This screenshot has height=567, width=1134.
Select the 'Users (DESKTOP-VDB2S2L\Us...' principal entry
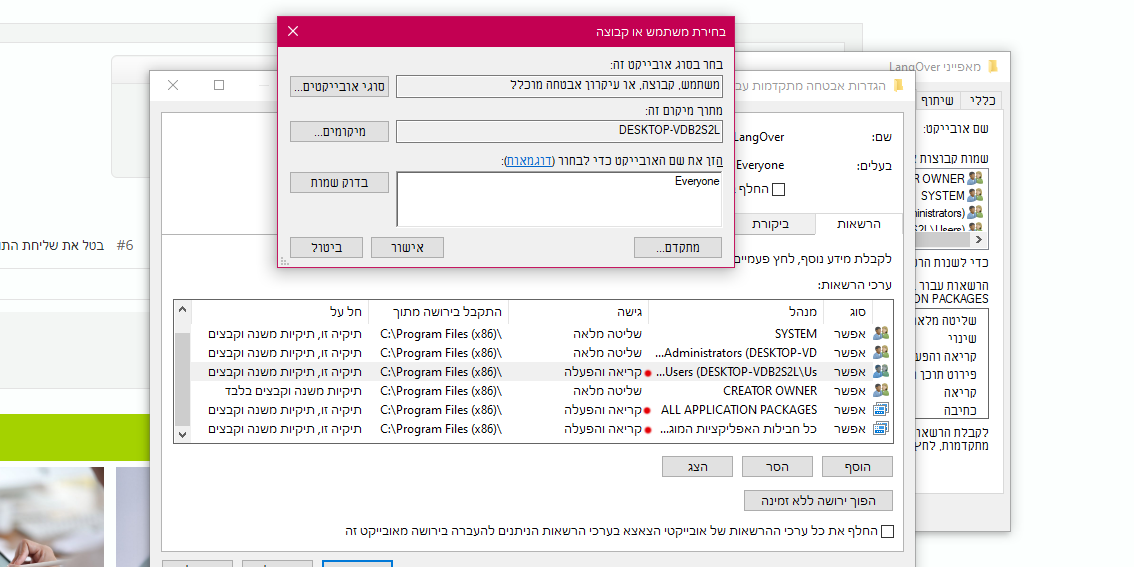tap(736, 372)
